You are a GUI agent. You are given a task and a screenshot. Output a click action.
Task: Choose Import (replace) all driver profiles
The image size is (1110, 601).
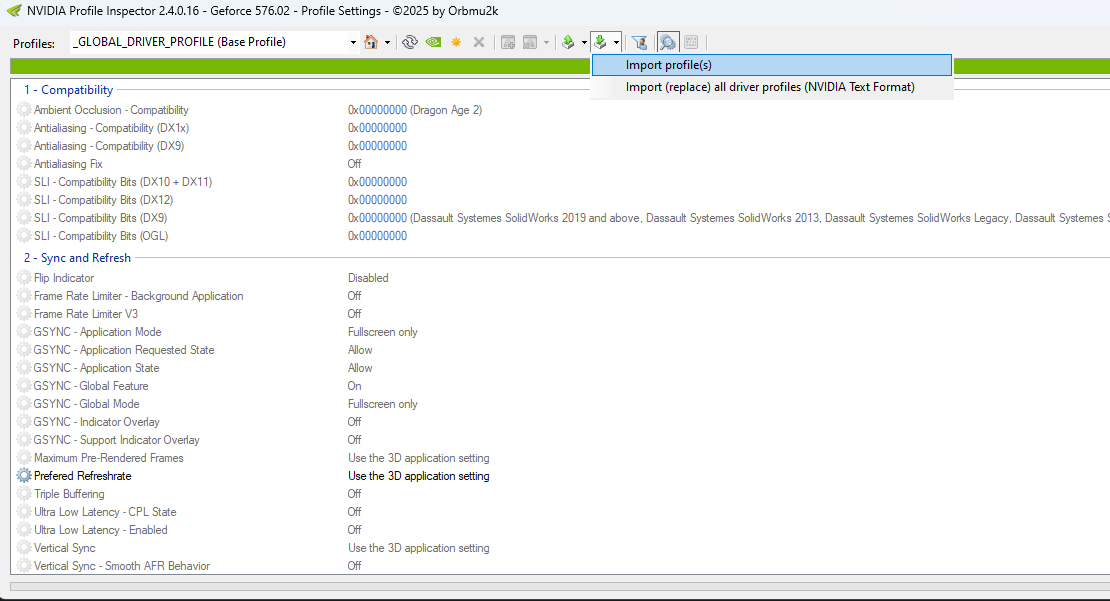point(770,87)
